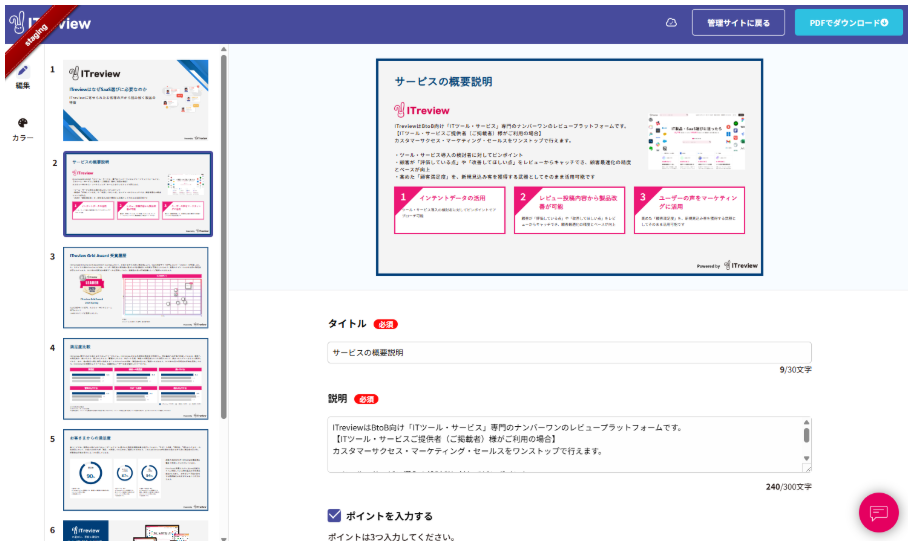This screenshot has width=910, height=549.
Task: Select slide 4 bar chart thumbnail
Action: coord(136,379)
